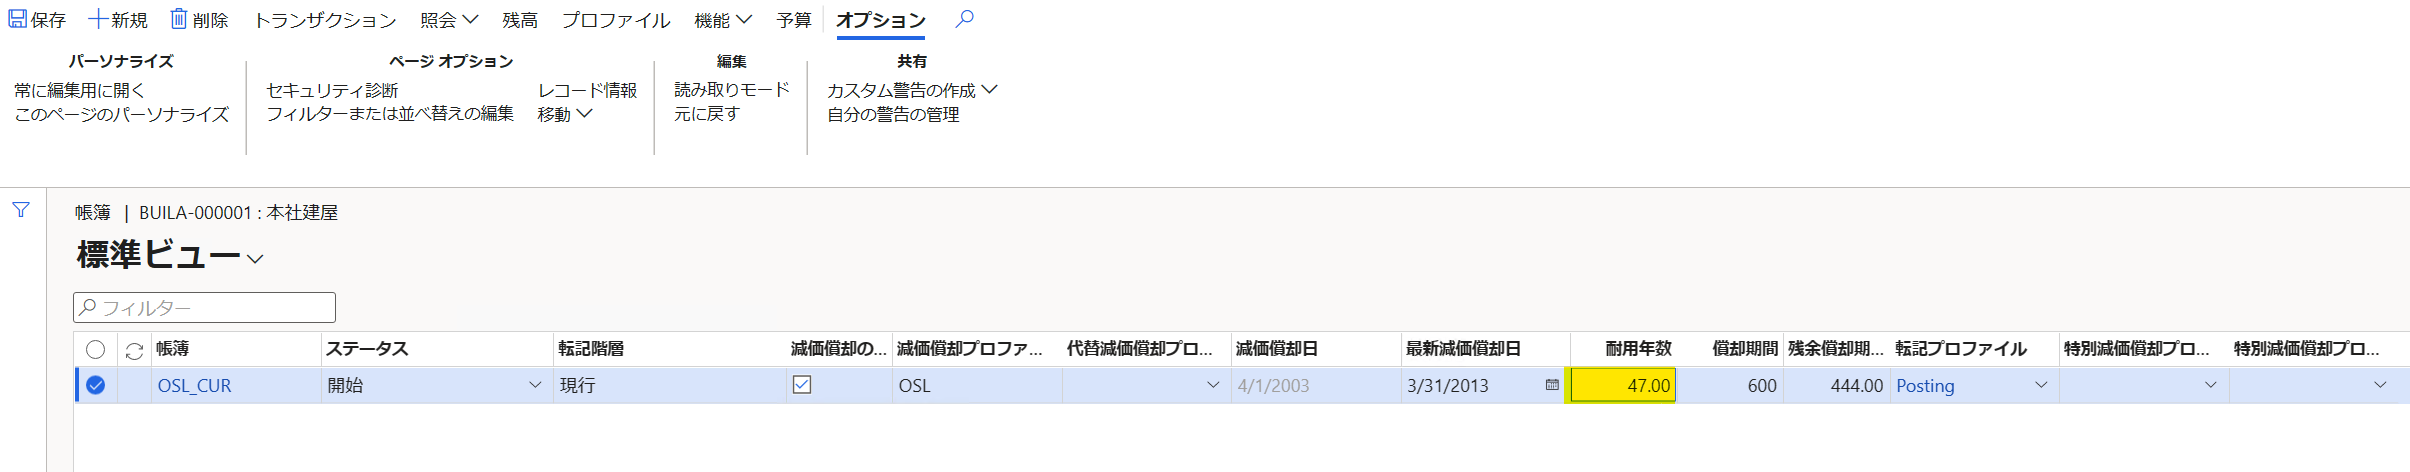Click the 耐用年数 field showing 47.00
Viewport: 2410px width, 472px height.
point(1623,385)
